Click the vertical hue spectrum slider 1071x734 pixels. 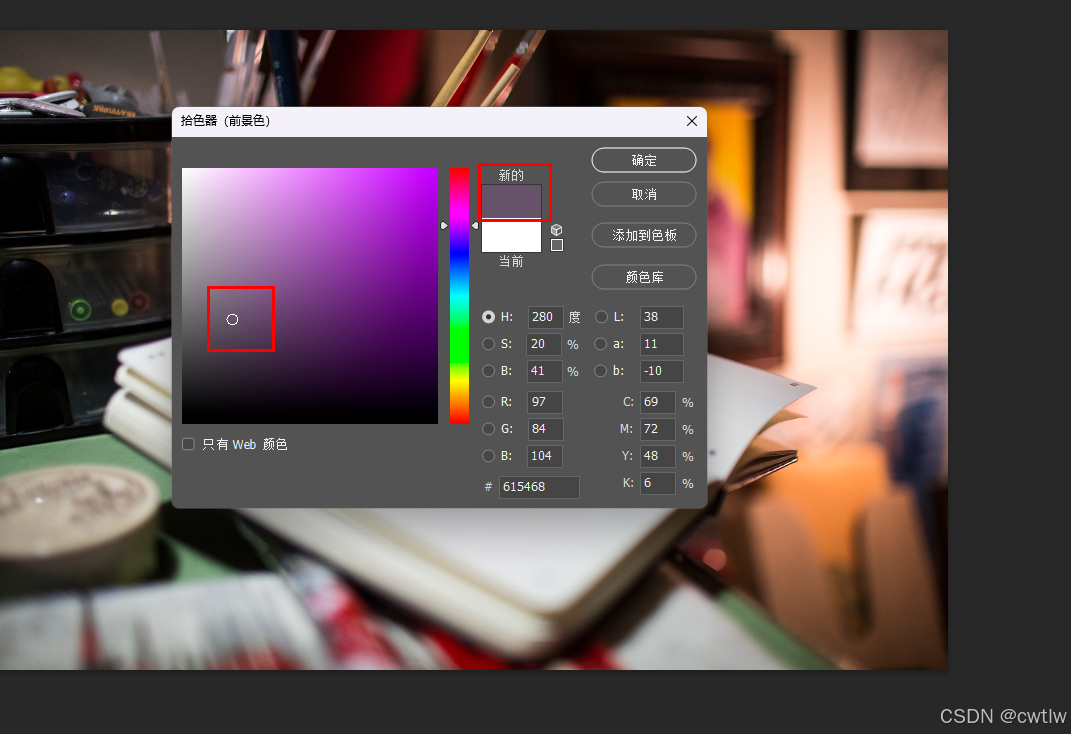tap(460, 296)
